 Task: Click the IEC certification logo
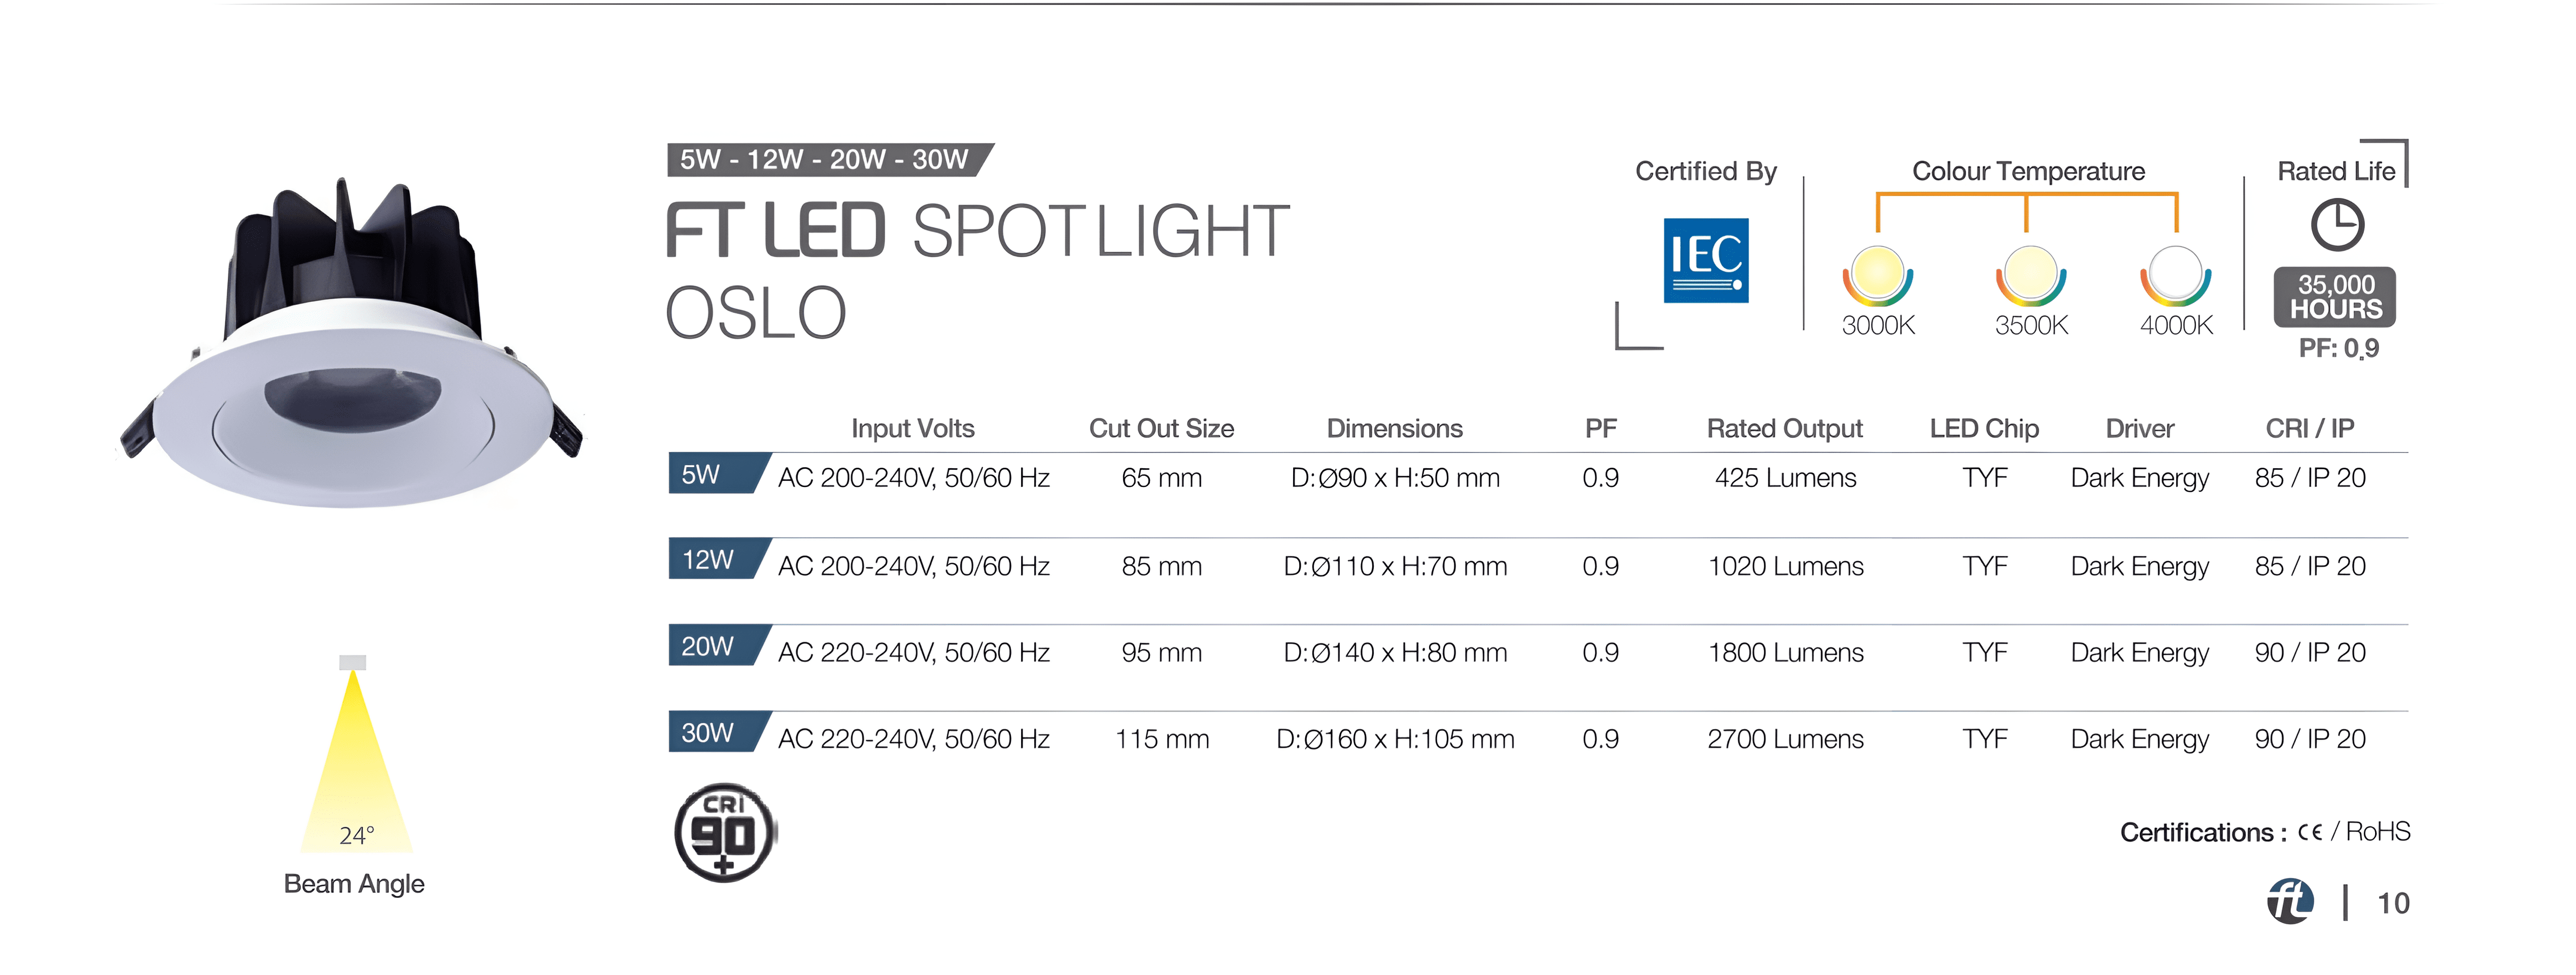tap(1706, 260)
